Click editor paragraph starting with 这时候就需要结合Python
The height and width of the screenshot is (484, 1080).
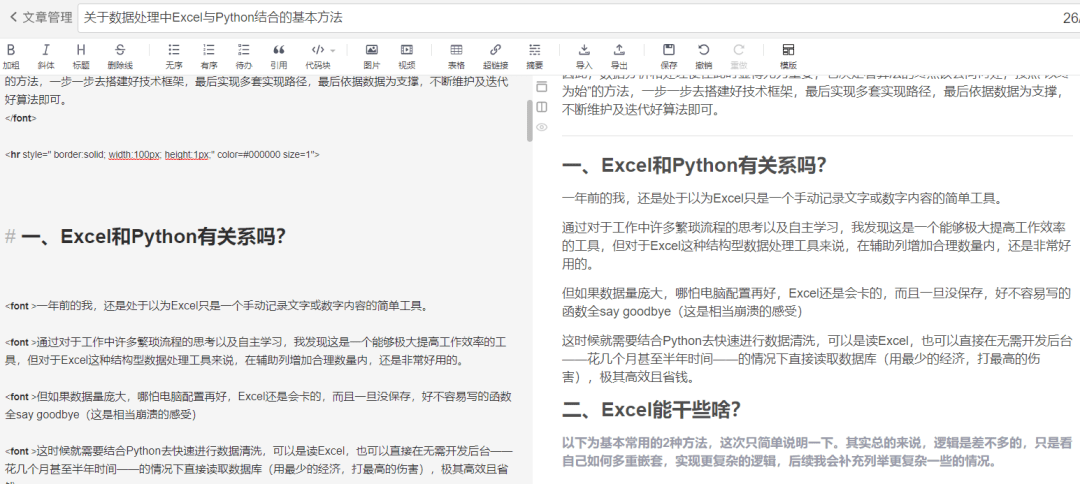pos(258,465)
